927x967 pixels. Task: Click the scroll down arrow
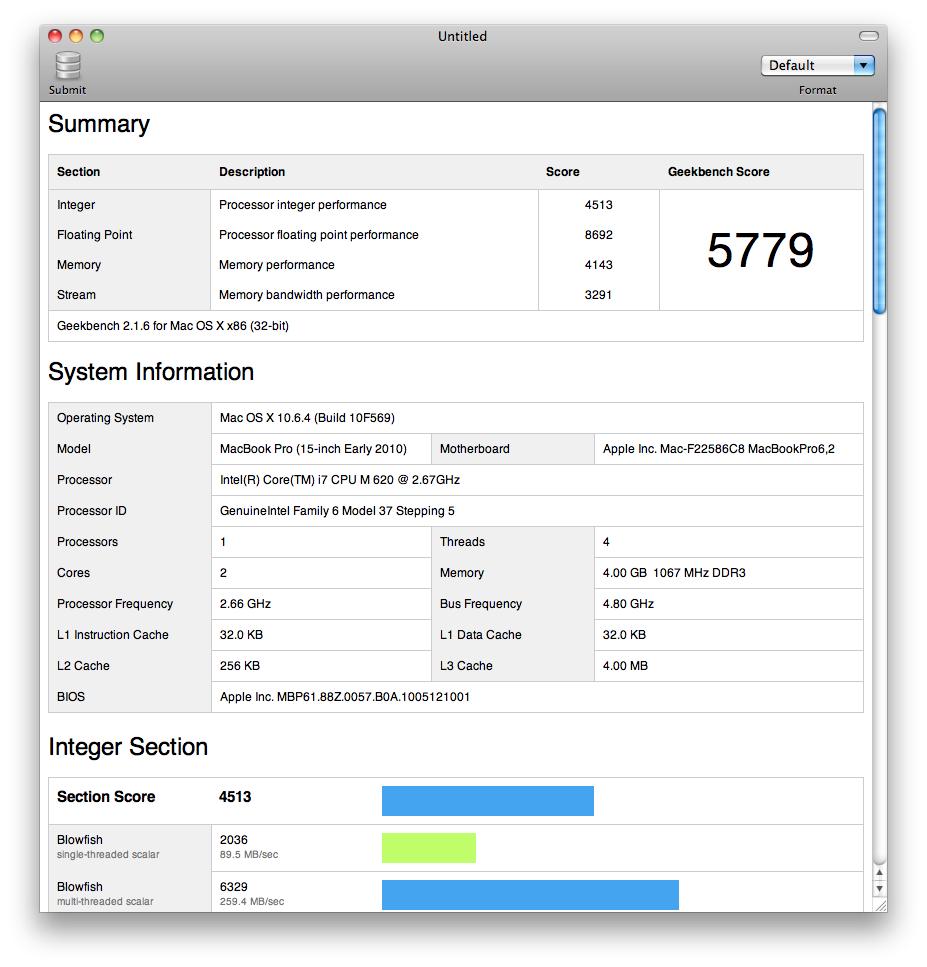880,889
